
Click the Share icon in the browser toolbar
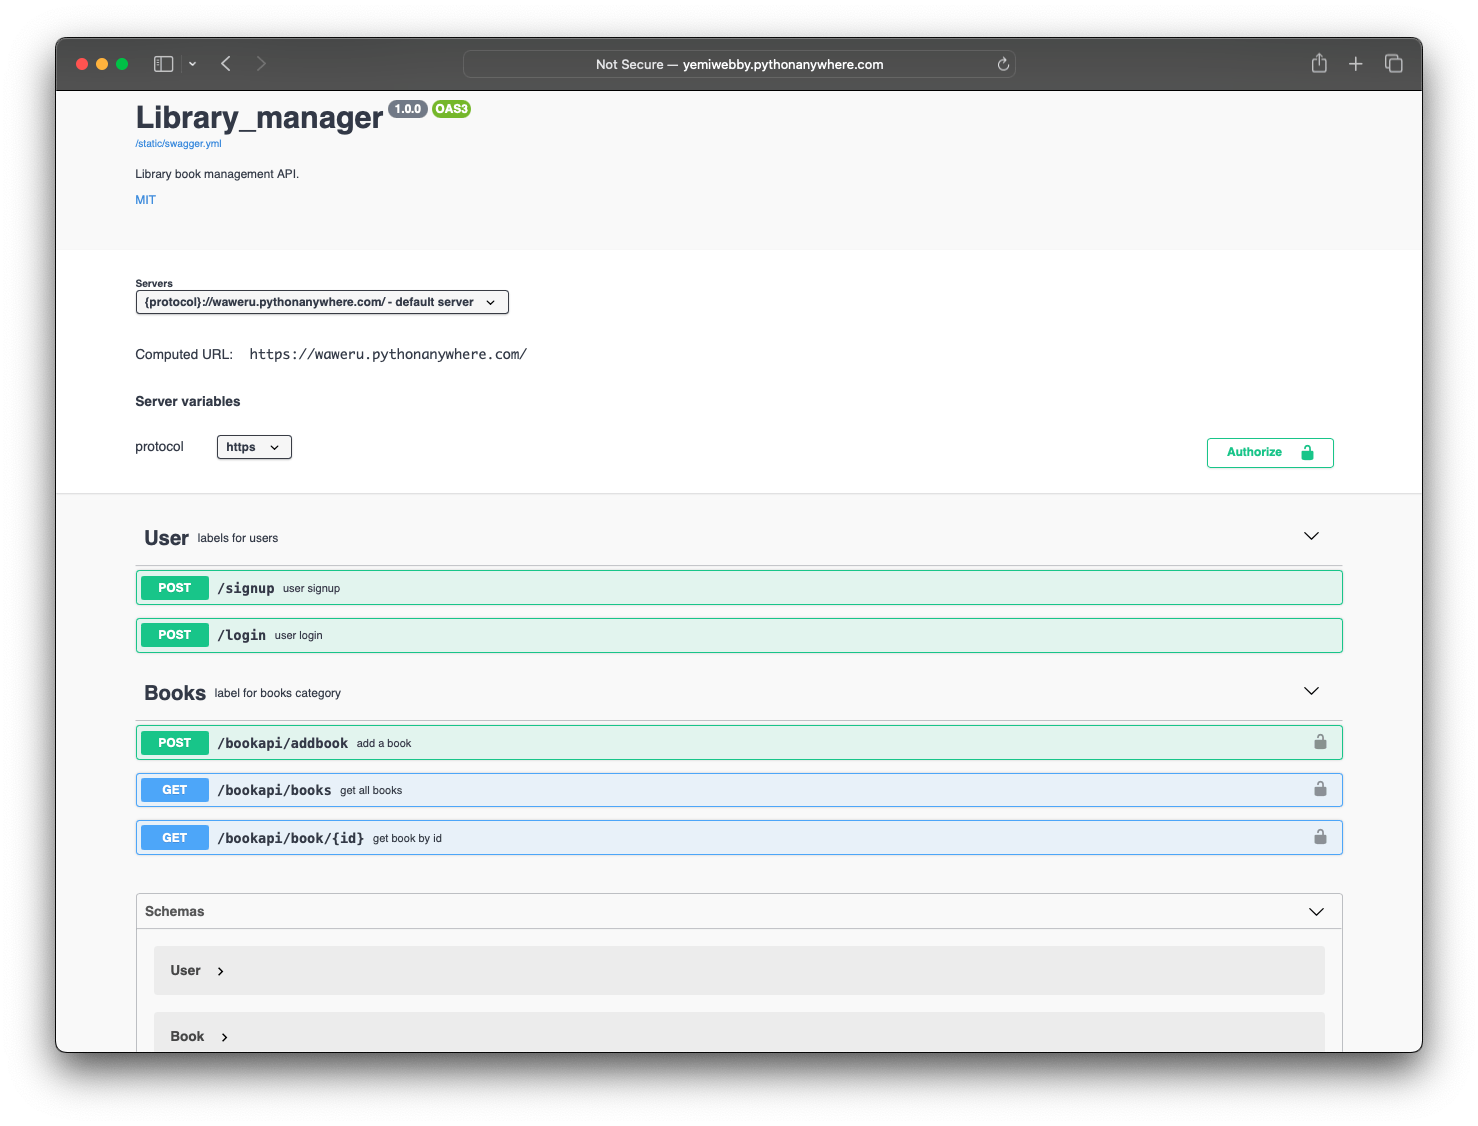[1318, 63]
